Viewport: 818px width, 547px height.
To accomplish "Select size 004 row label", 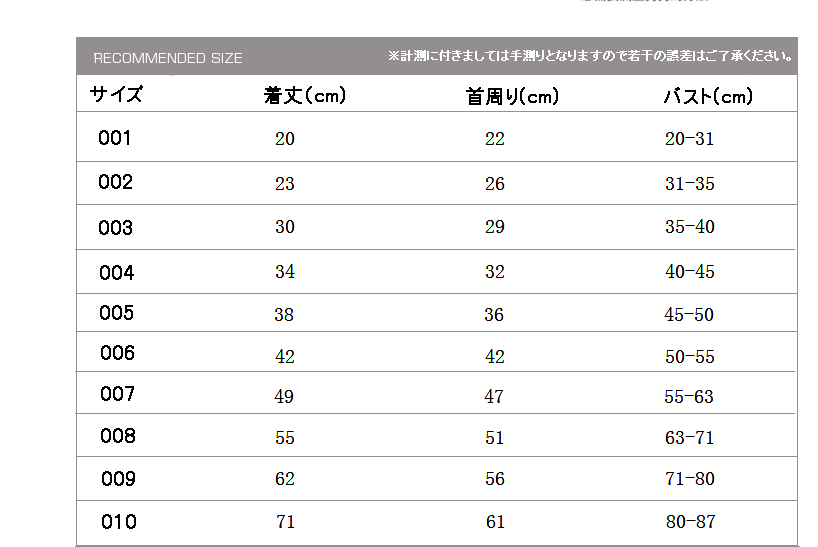I will point(116,273).
